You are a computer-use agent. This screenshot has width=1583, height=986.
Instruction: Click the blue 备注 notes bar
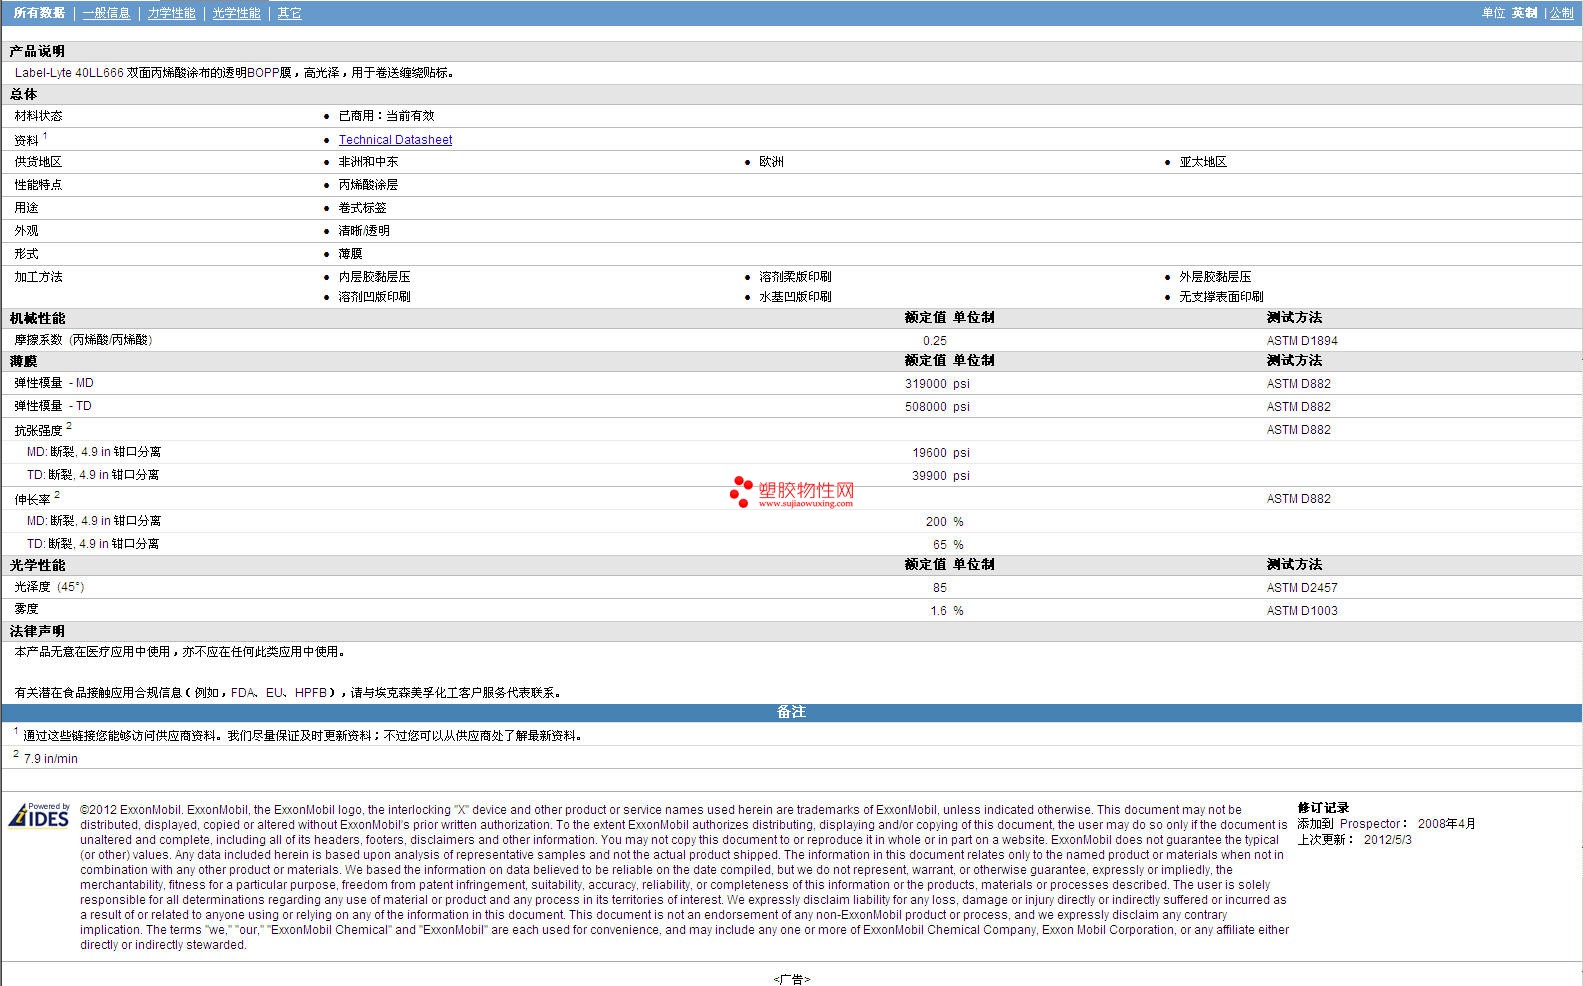(x=791, y=712)
